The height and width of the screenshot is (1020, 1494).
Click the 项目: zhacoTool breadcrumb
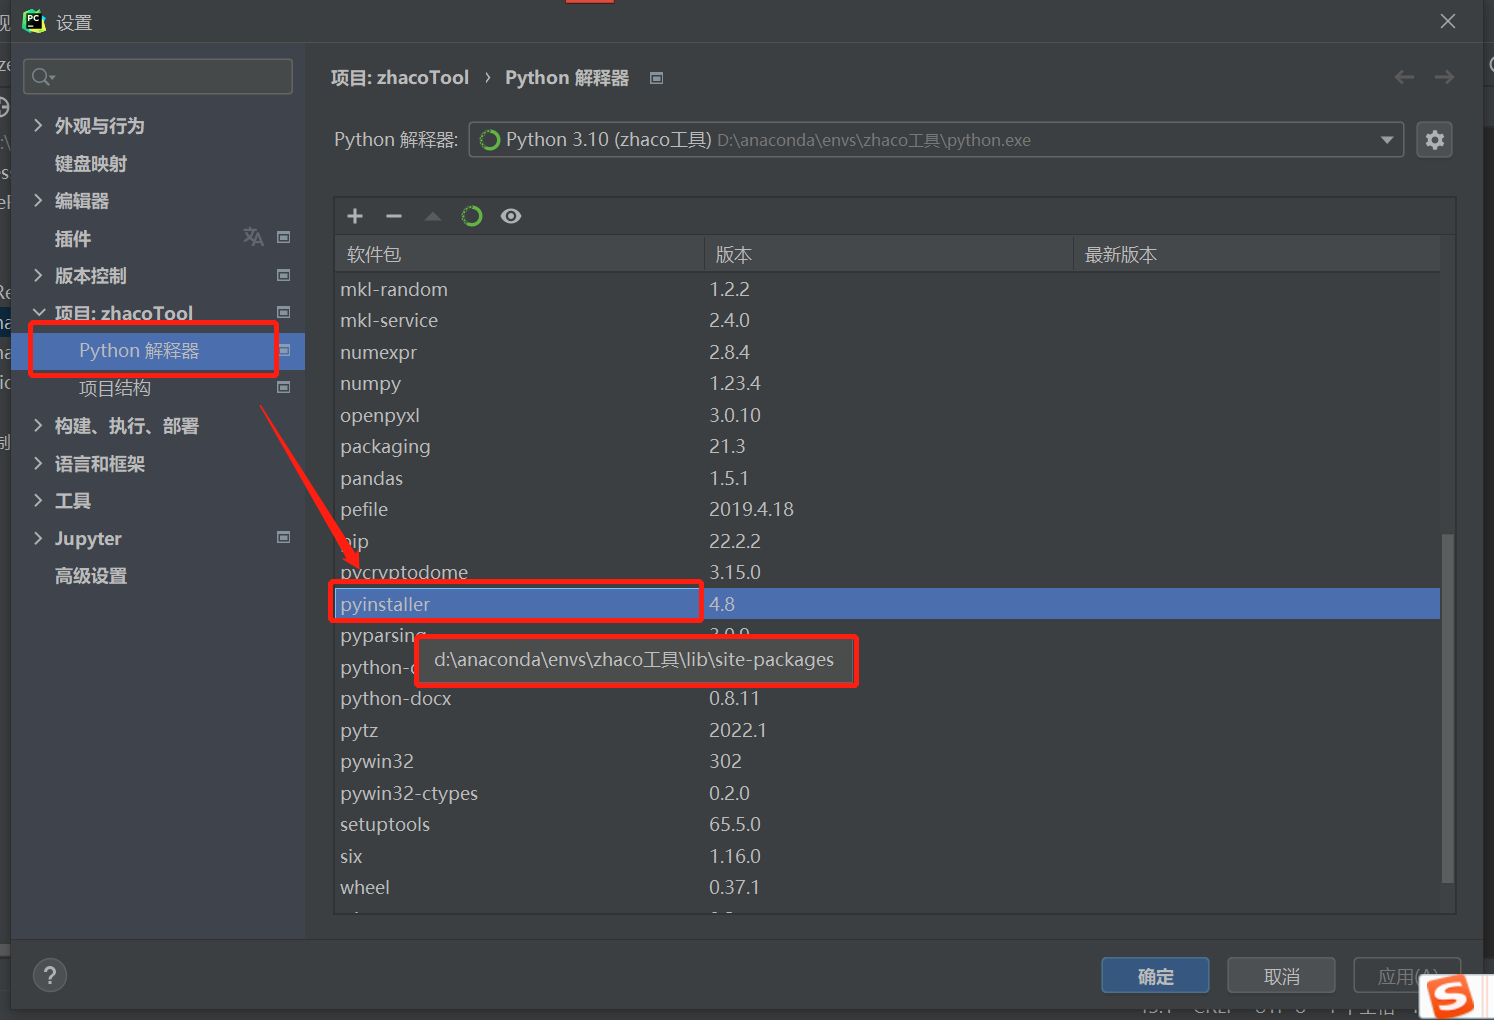coord(400,77)
